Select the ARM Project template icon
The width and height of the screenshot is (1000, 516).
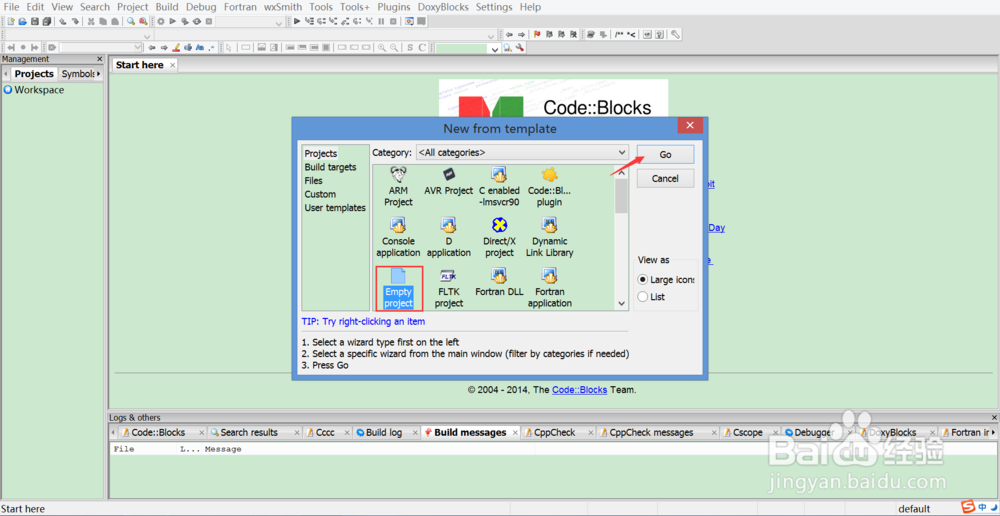pos(399,188)
